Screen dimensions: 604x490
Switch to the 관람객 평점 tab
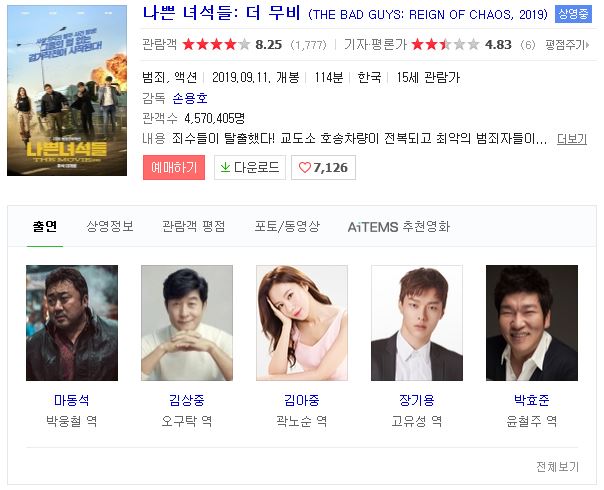[193, 227]
